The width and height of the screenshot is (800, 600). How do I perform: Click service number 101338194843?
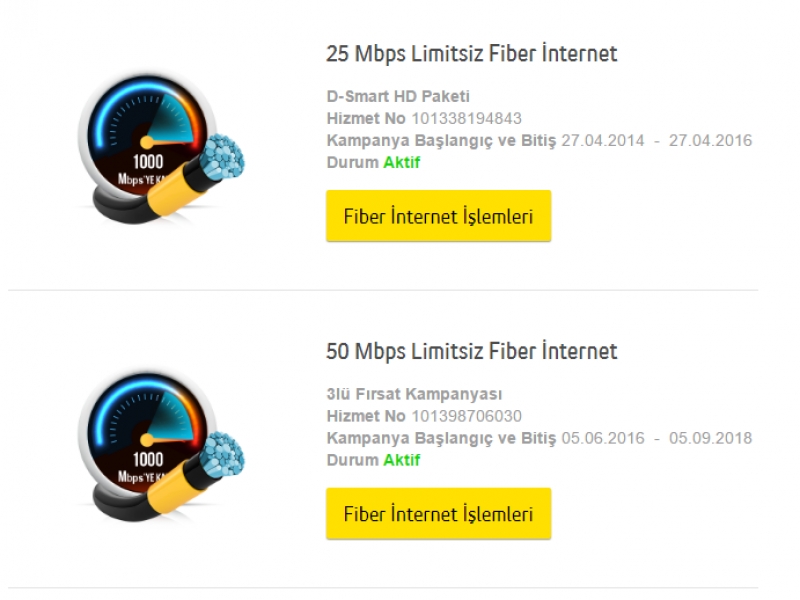pos(466,118)
